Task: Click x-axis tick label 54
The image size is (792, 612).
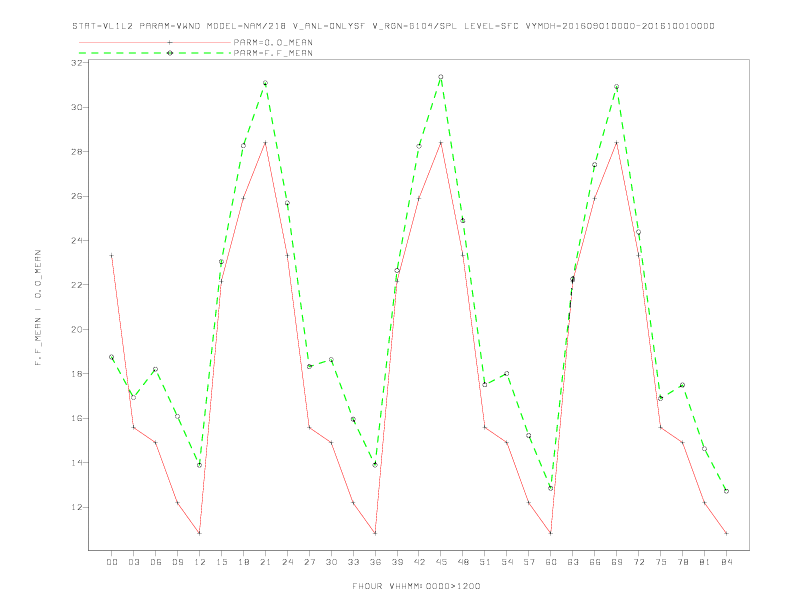Action: (507, 562)
